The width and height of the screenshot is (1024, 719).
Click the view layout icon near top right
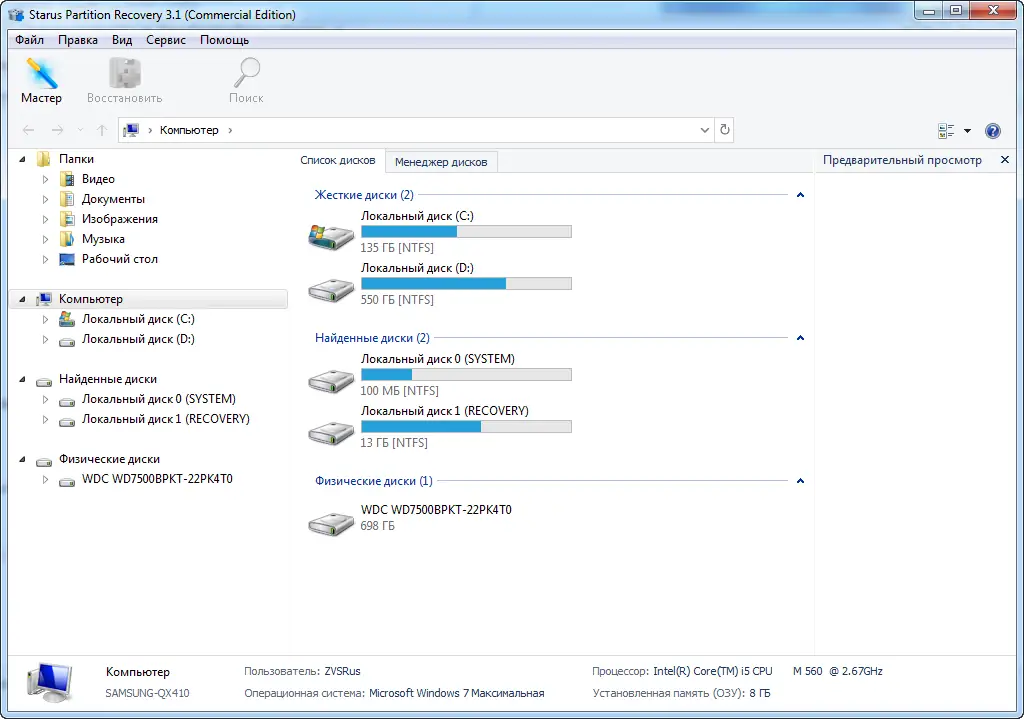point(946,130)
